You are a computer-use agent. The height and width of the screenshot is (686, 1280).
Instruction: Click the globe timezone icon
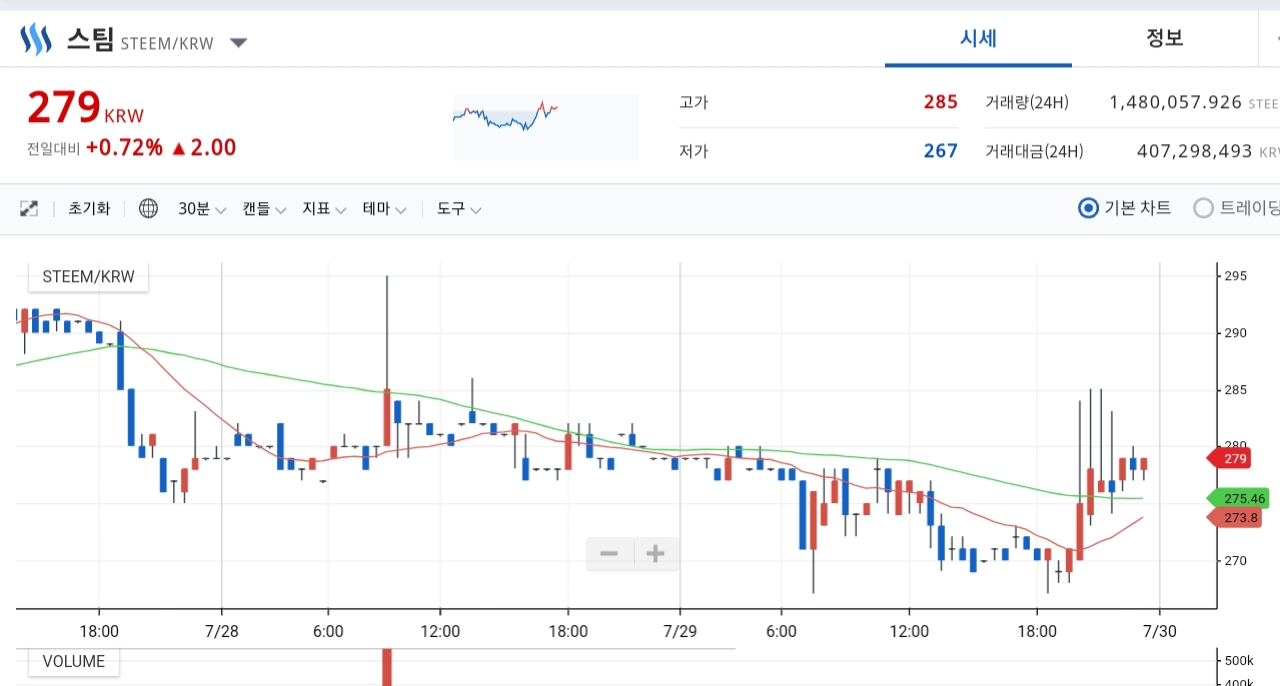[x=148, y=209]
